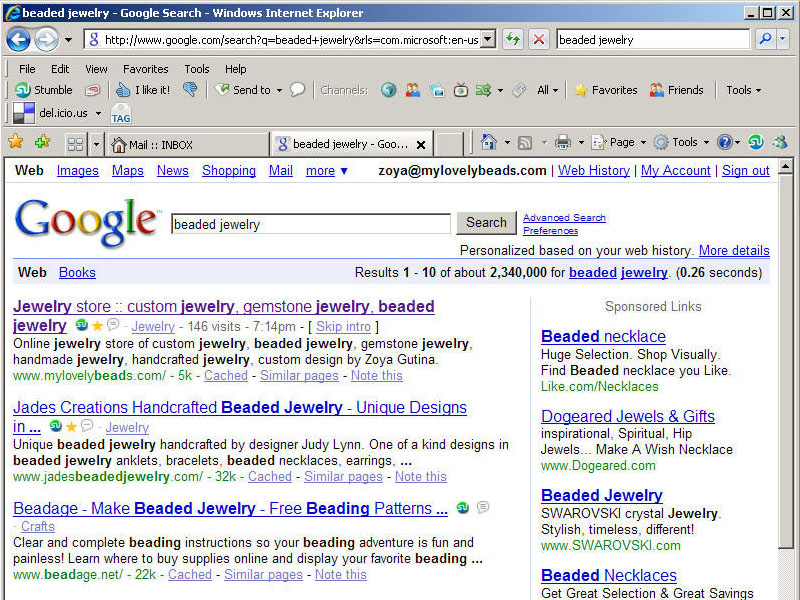
Task: Click the page scrollbar up arrow
Action: 786,166
